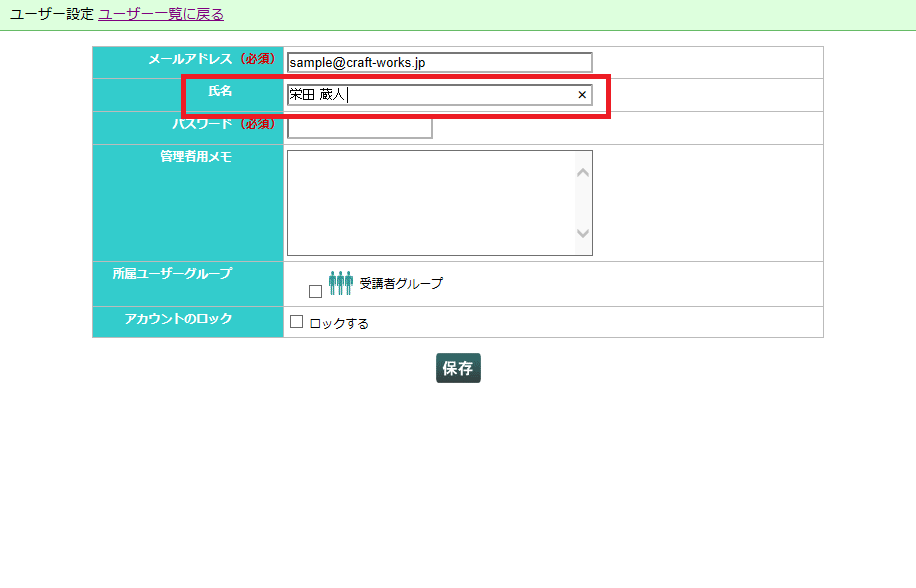Click memo textarea scroll up arrow
916x588 pixels.
click(x=583, y=173)
